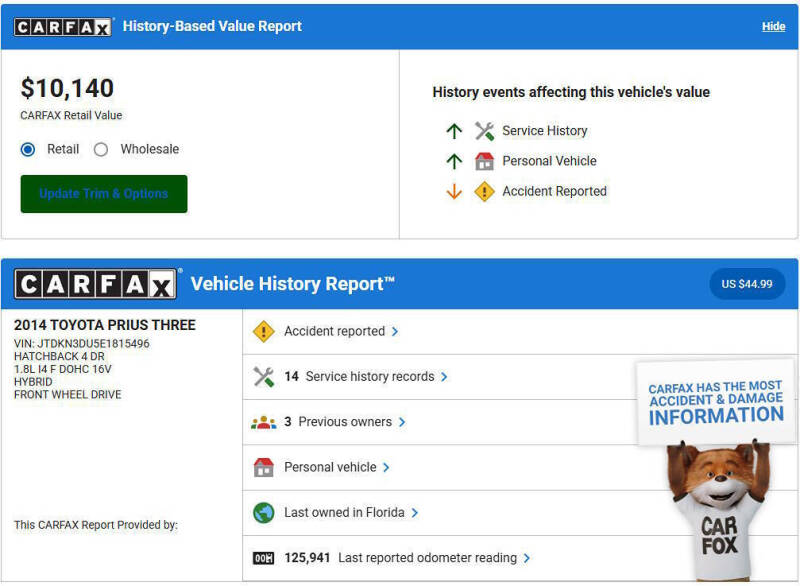Click the wrench Service History icon in value report
Viewport: 800px width, 586px height.
click(484, 131)
